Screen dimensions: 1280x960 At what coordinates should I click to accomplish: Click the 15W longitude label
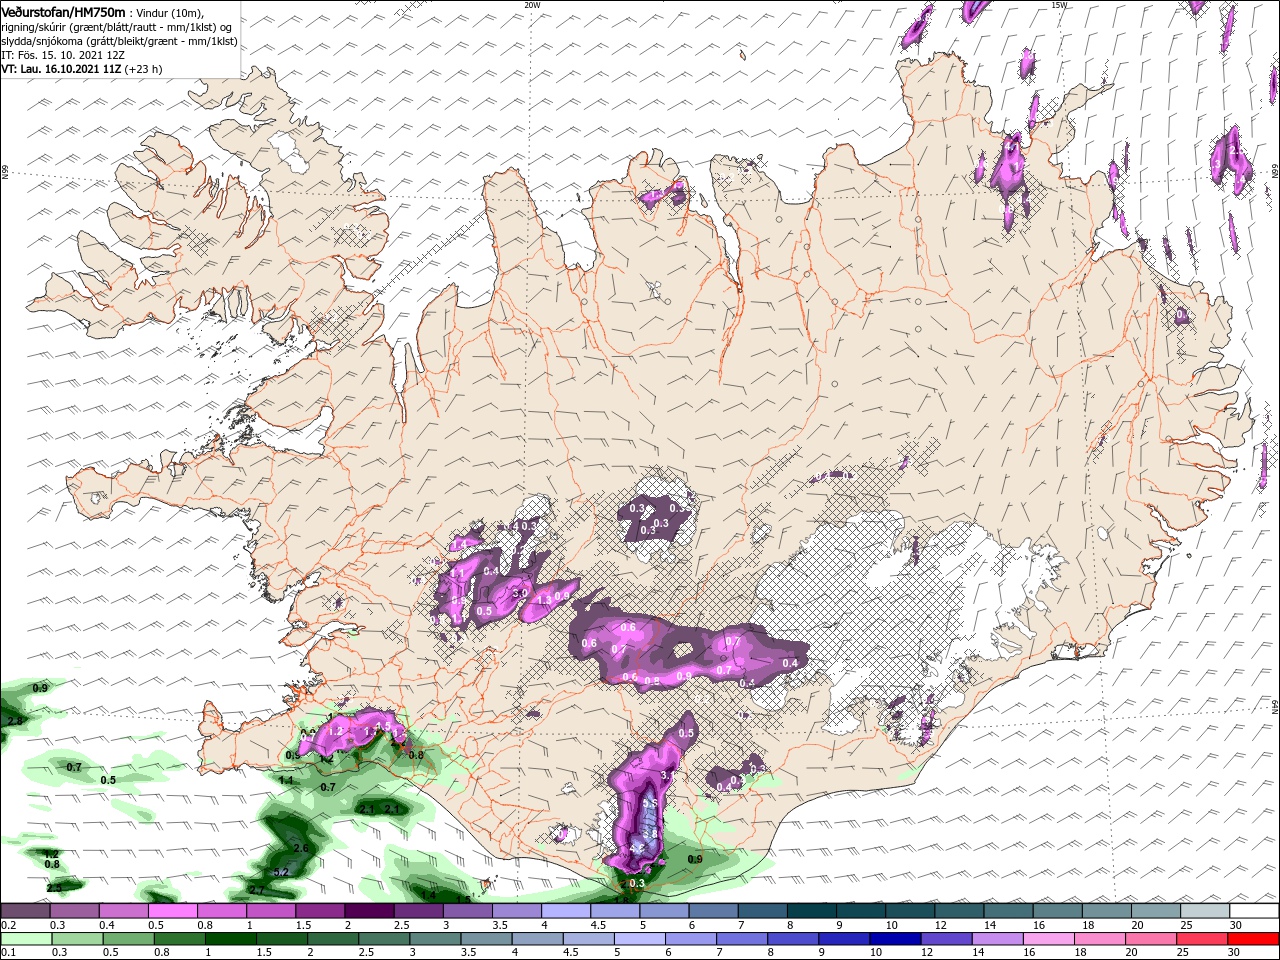(x=1059, y=5)
